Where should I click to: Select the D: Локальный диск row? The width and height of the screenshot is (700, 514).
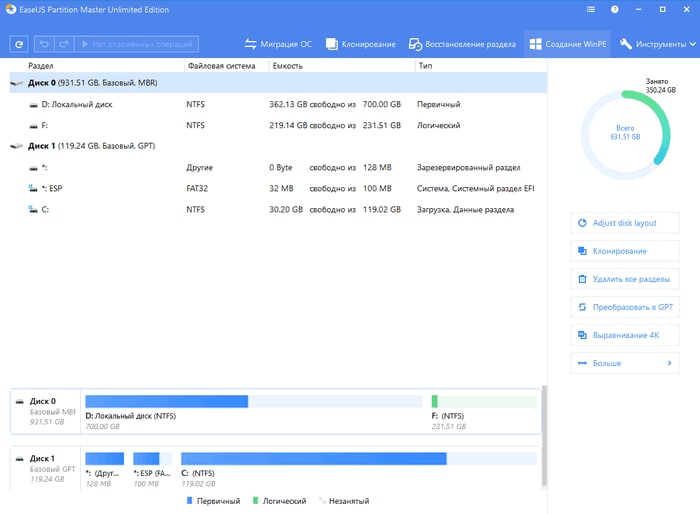(x=278, y=104)
